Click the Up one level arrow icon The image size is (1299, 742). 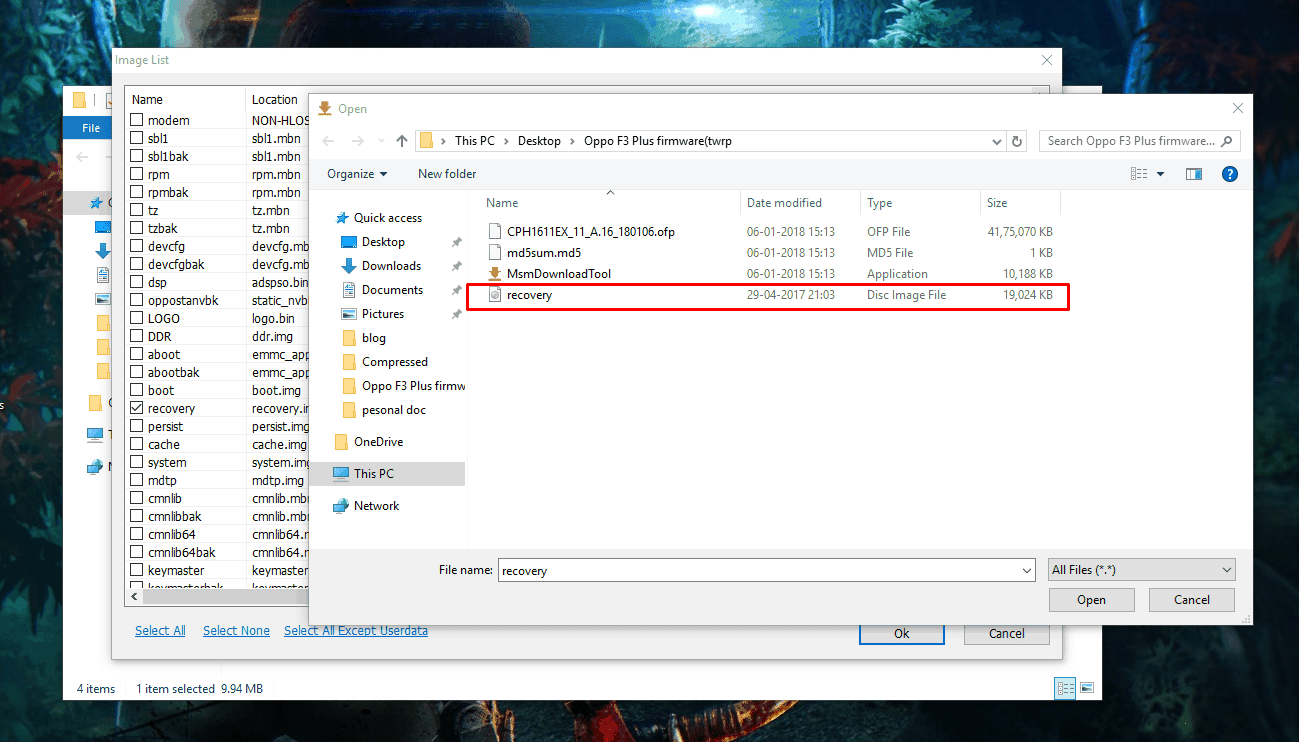tap(402, 141)
